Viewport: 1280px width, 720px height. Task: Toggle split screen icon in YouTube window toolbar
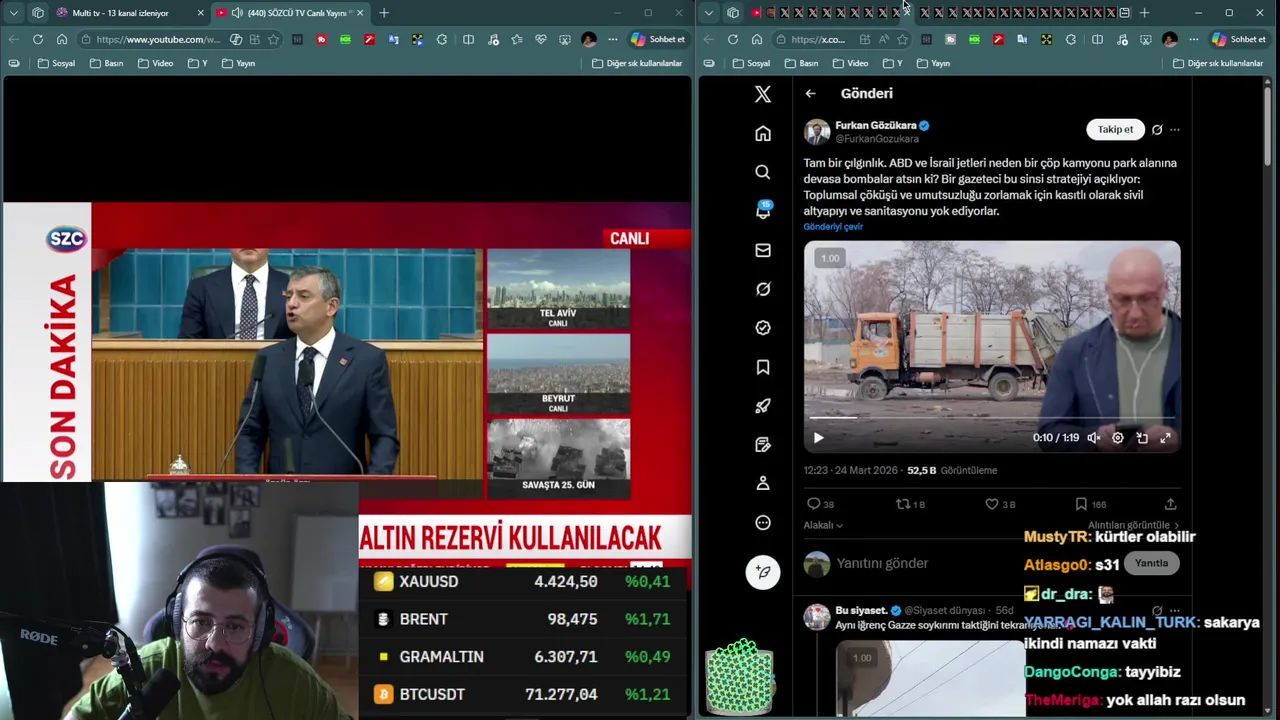468,39
